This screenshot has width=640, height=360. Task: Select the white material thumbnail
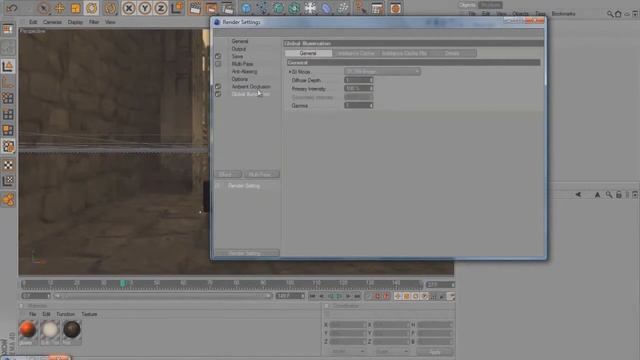coord(50,330)
